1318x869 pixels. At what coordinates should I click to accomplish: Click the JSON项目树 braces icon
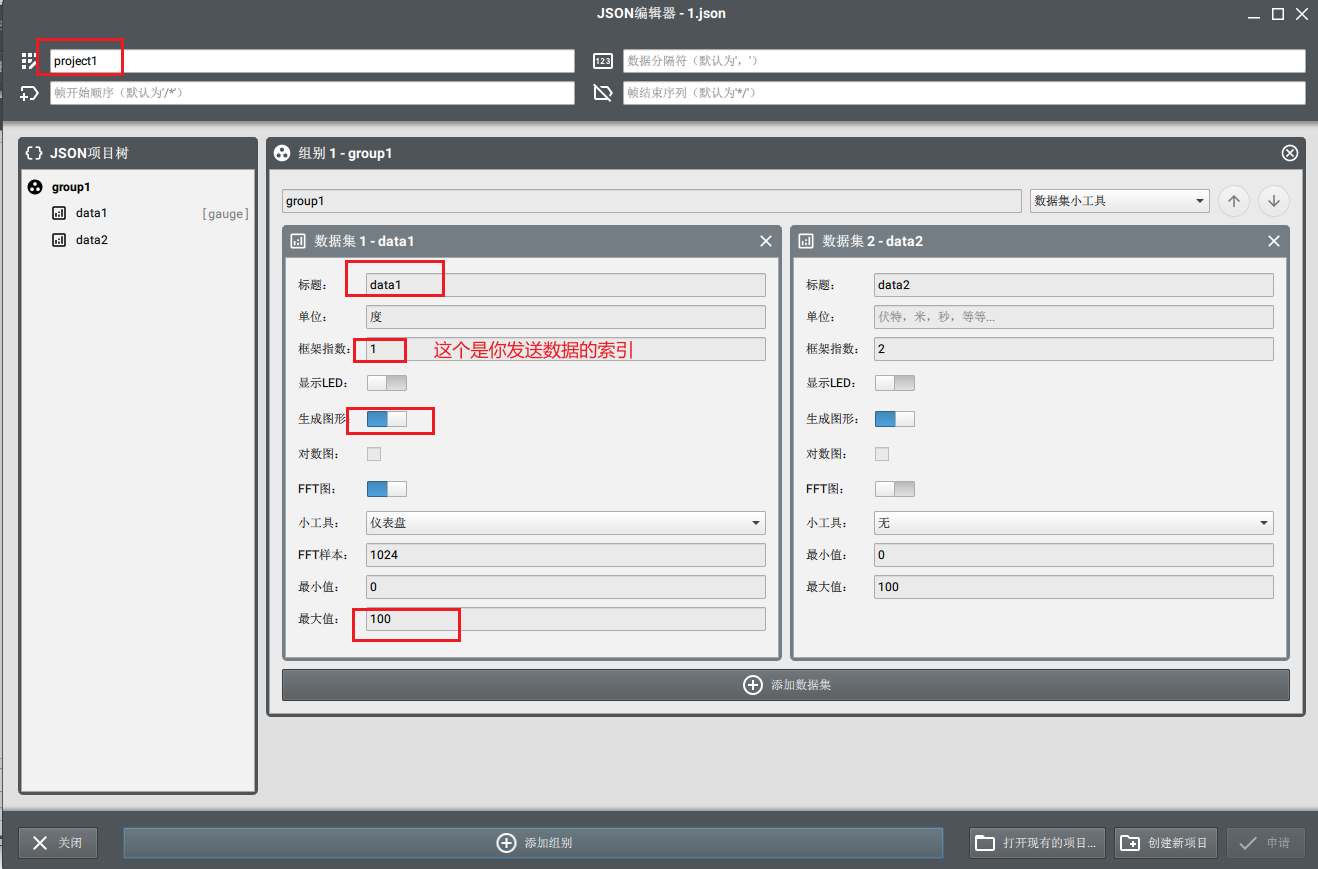coord(34,153)
